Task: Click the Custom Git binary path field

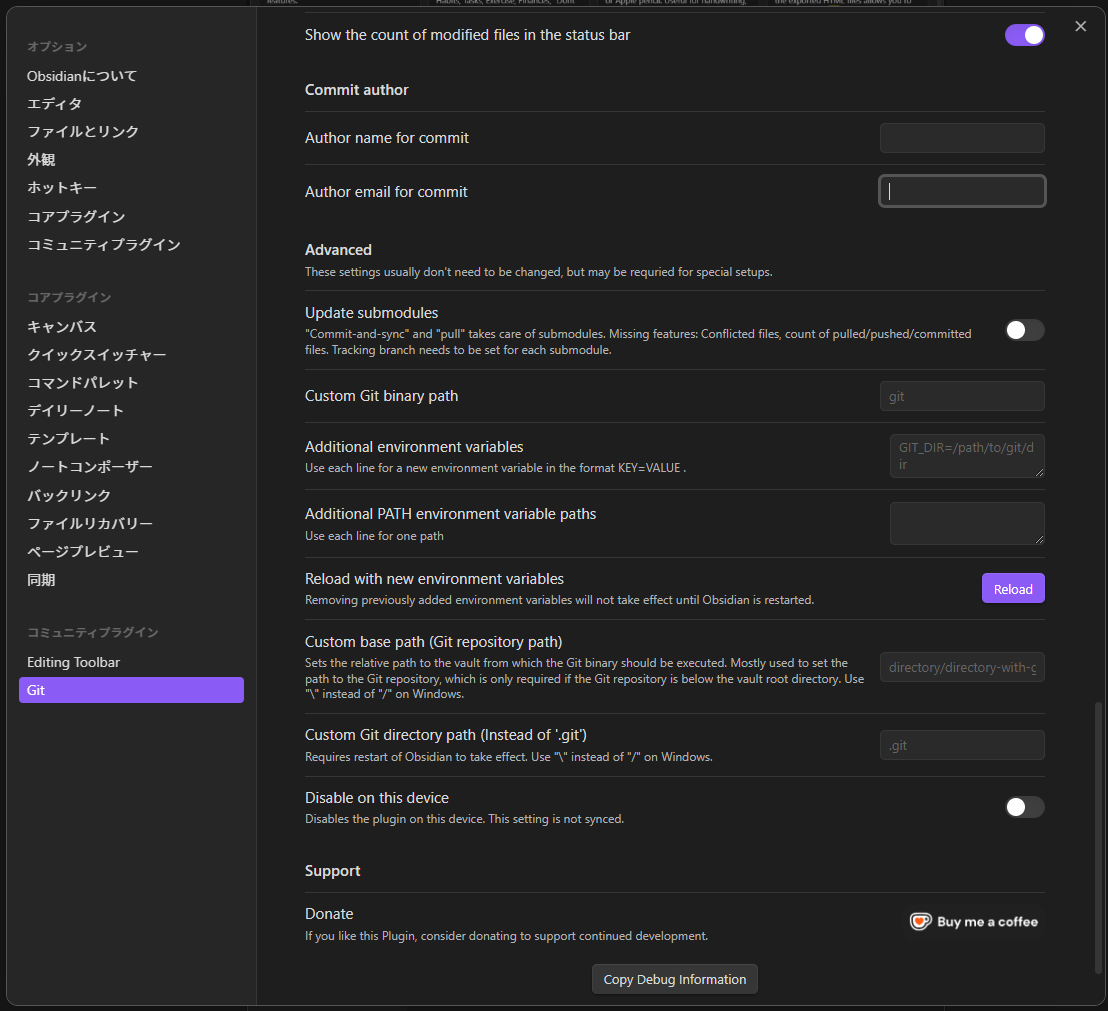Action: coord(961,396)
